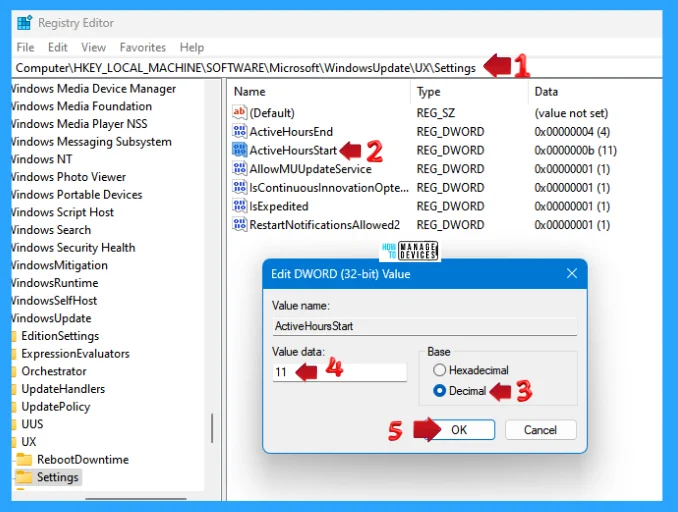Select the ExpressionEvaluators key
Image resolution: width=678 pixels, height=512 pixels.
coord(75,353)
